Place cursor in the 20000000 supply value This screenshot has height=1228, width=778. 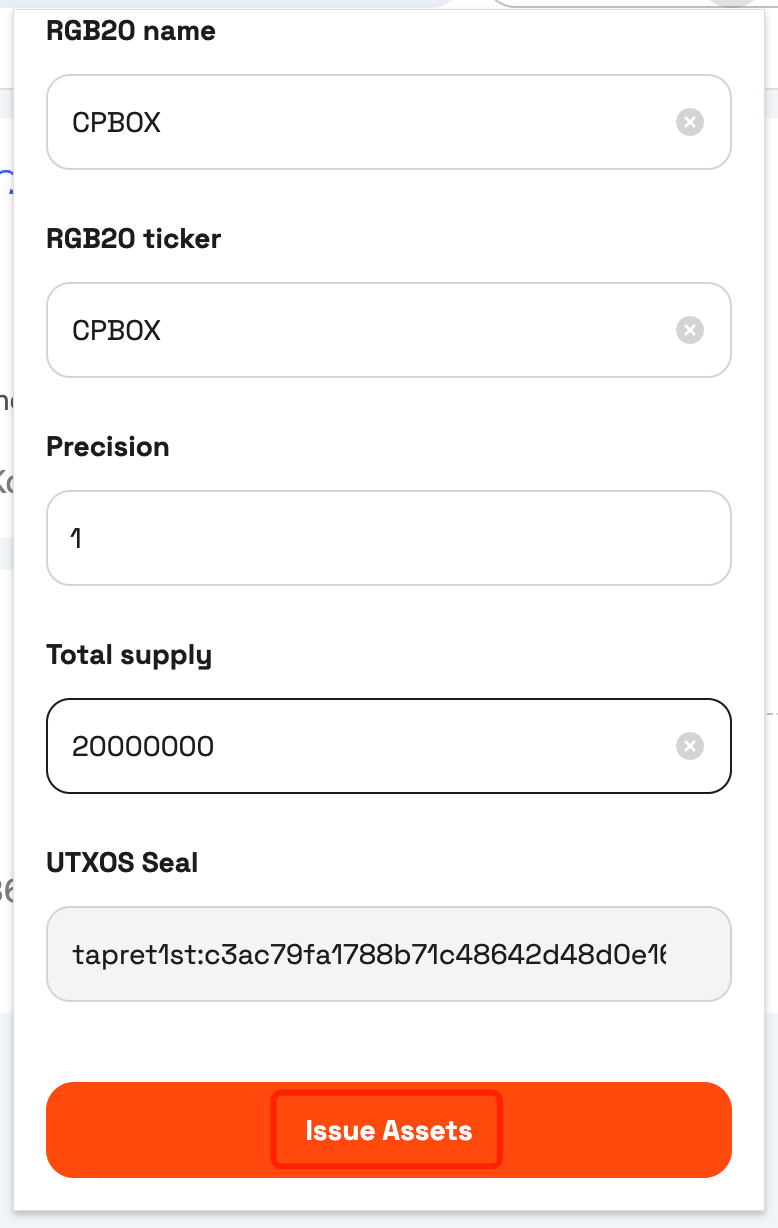[143, 746]
